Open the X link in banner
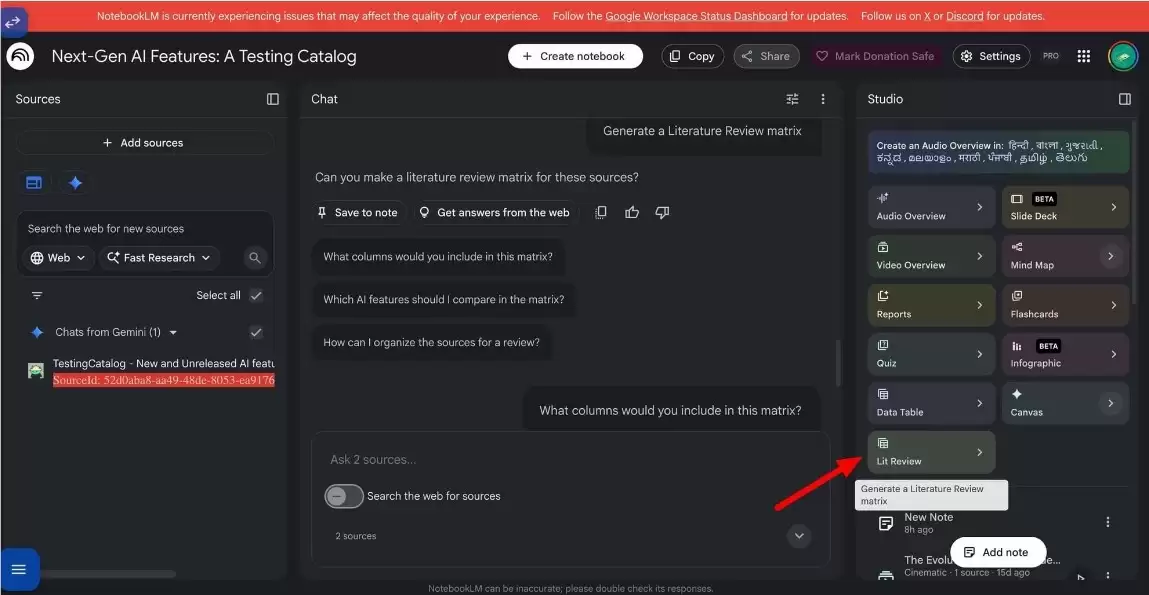 (x=926, y=16)
